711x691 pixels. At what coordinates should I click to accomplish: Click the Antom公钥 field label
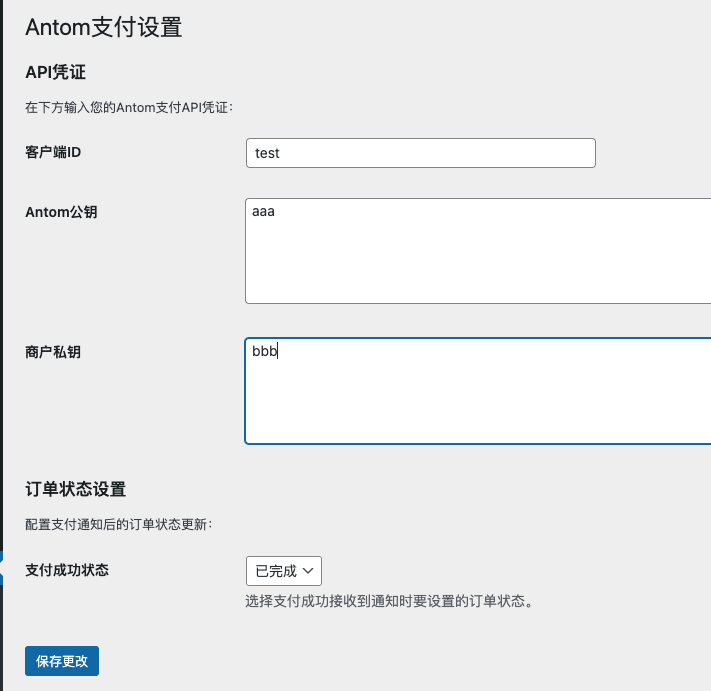(x=61, y=212)
